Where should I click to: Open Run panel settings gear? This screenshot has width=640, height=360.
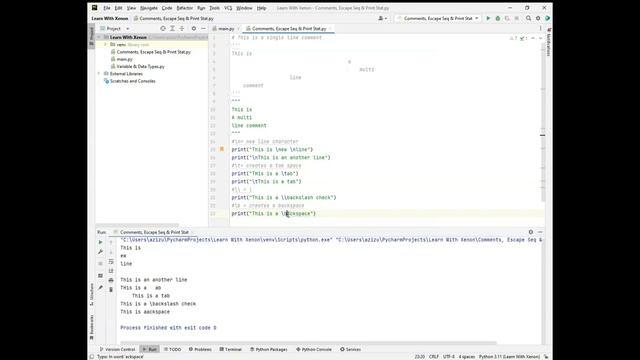click(531, 232)
